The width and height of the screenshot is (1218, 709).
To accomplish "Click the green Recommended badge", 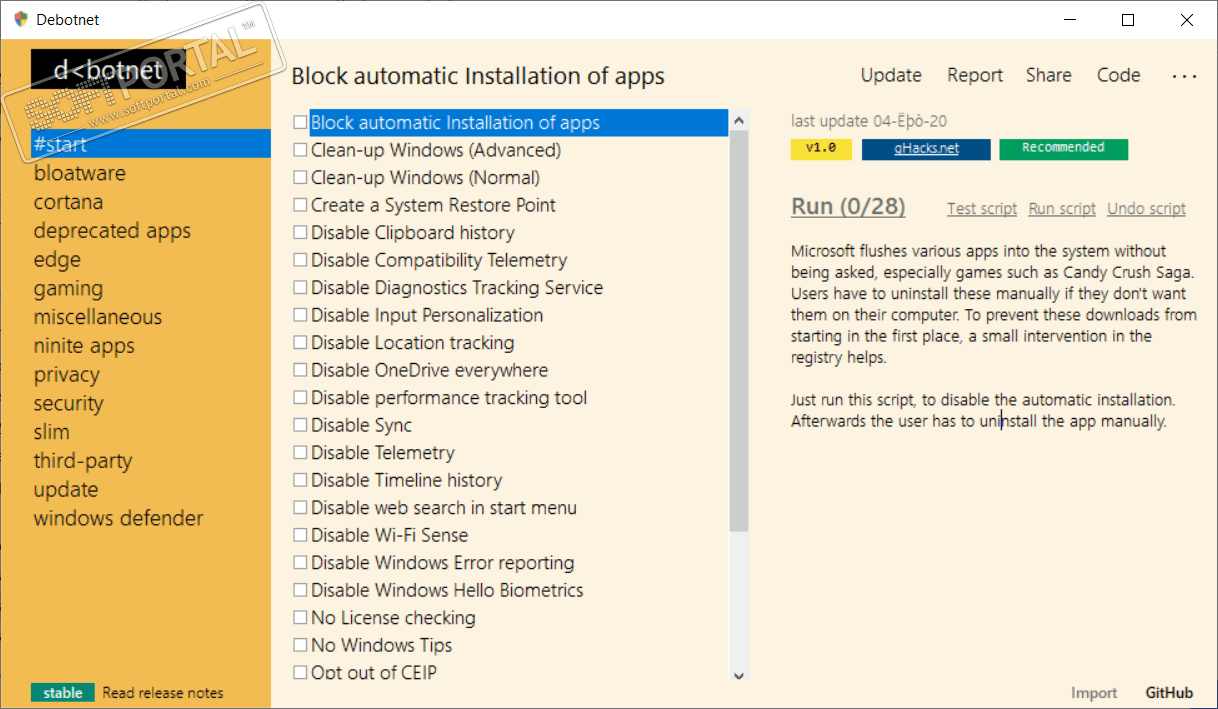I will pos(1063,149).
